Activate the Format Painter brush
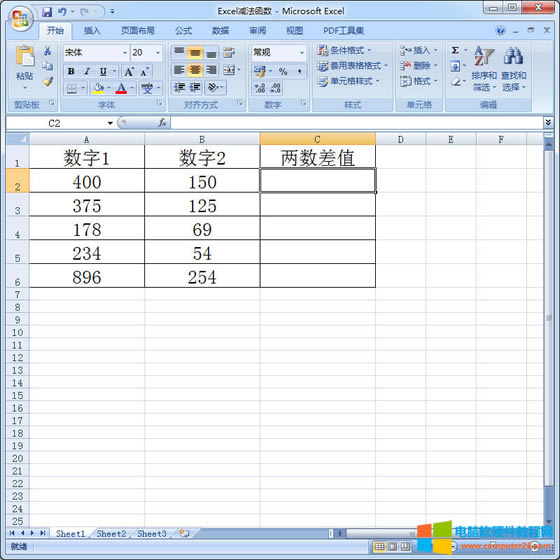560x560 pixels. (x=48, y=81)
